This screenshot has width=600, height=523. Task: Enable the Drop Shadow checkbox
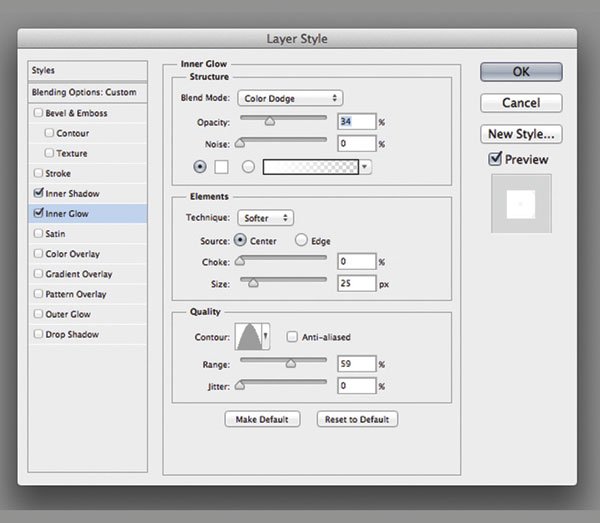coord(38,334)
